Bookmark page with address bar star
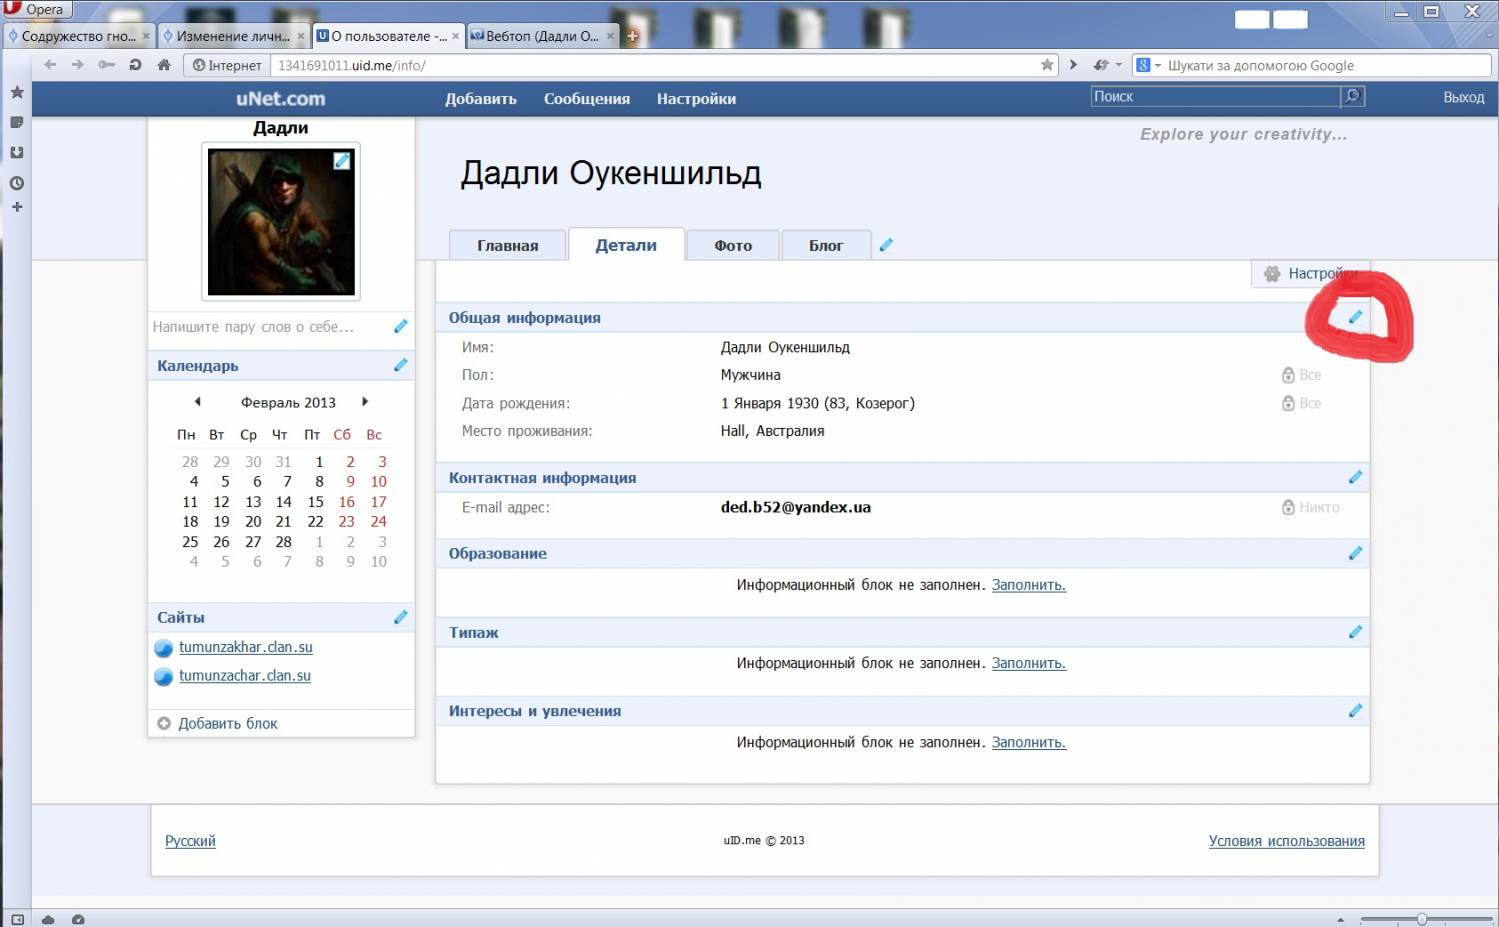The image size is (1499, 927). pos(1047,65)
